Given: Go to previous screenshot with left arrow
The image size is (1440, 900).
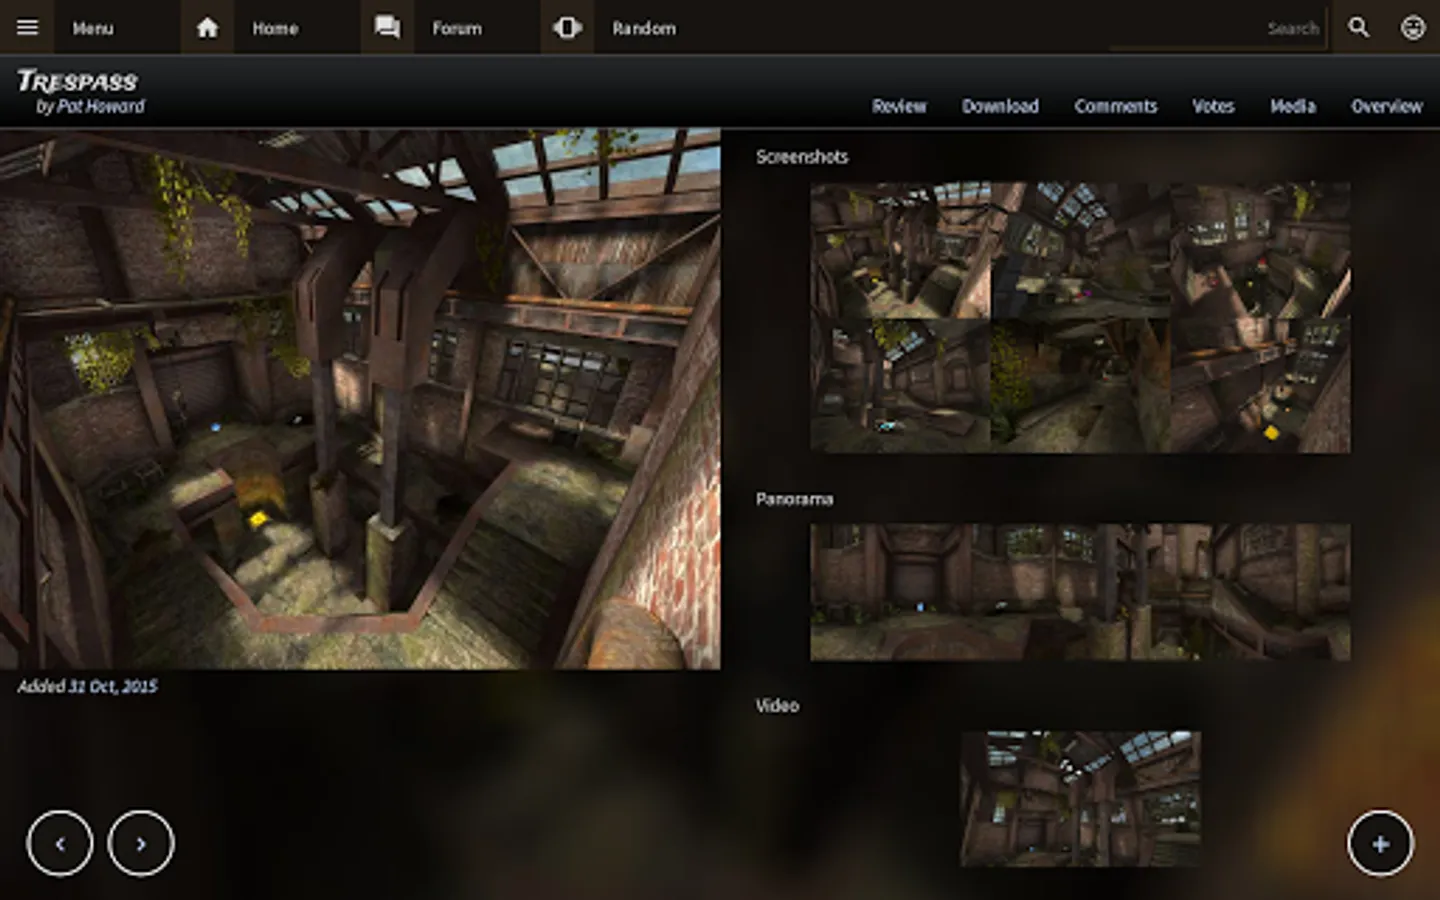Looking at the screenshot, I should click(x=60, y=843).
